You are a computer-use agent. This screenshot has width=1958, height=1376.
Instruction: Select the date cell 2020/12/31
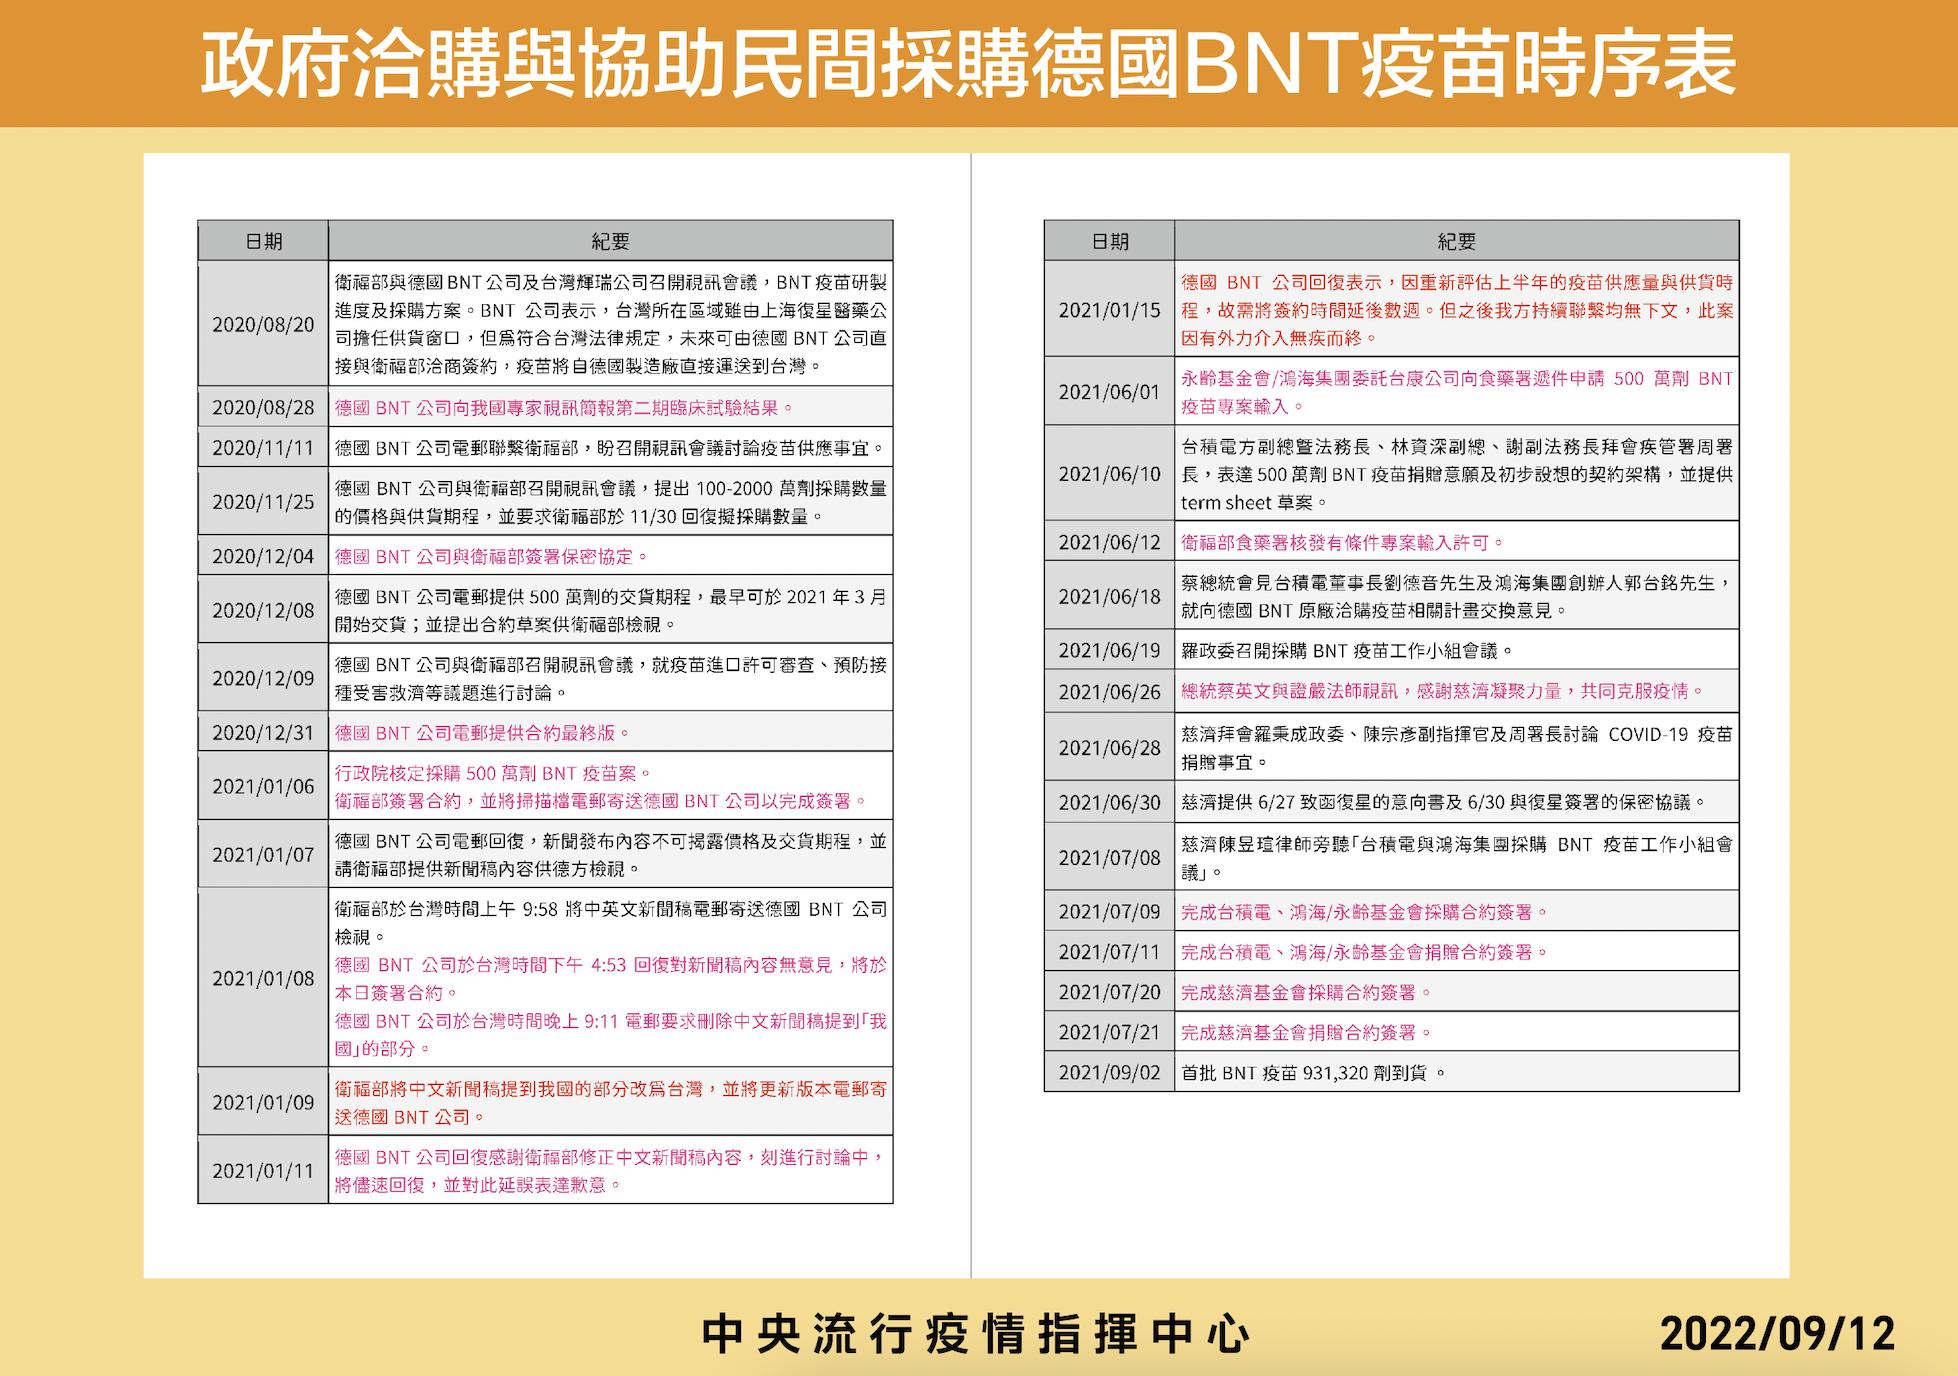(x=263, y=731)
